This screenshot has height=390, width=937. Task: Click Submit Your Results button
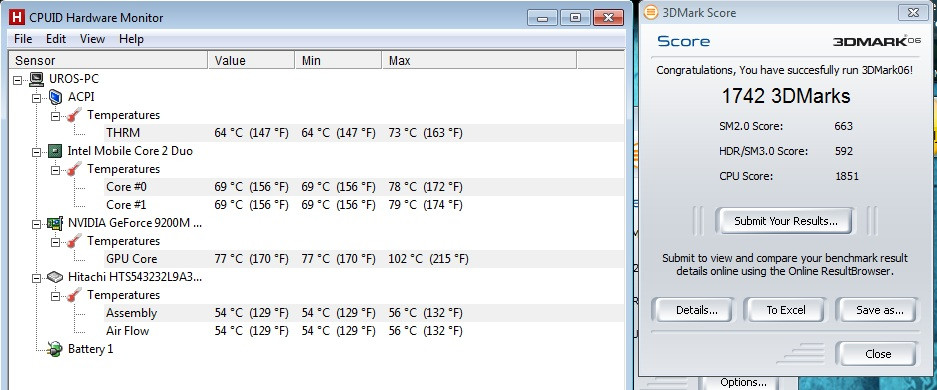pyautogui.click(x=785, y=221)
